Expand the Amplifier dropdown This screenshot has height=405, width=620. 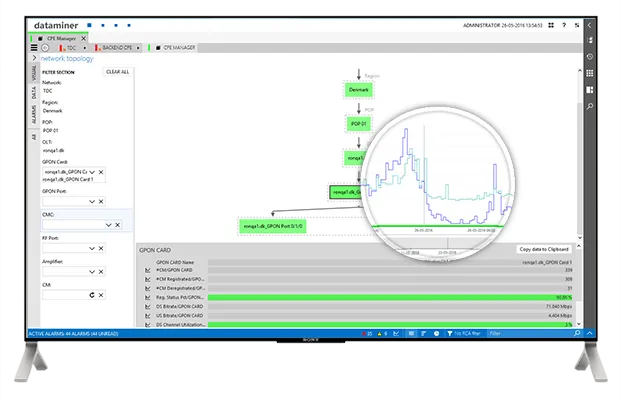pos(92,272)
